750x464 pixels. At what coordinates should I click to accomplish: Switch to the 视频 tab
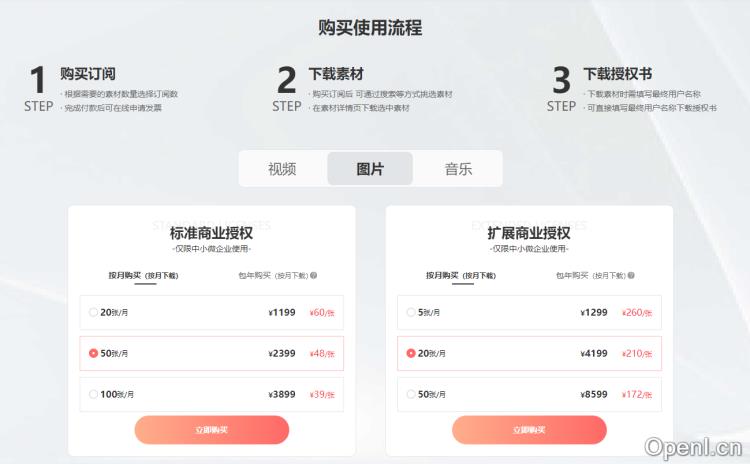point(282,168)
